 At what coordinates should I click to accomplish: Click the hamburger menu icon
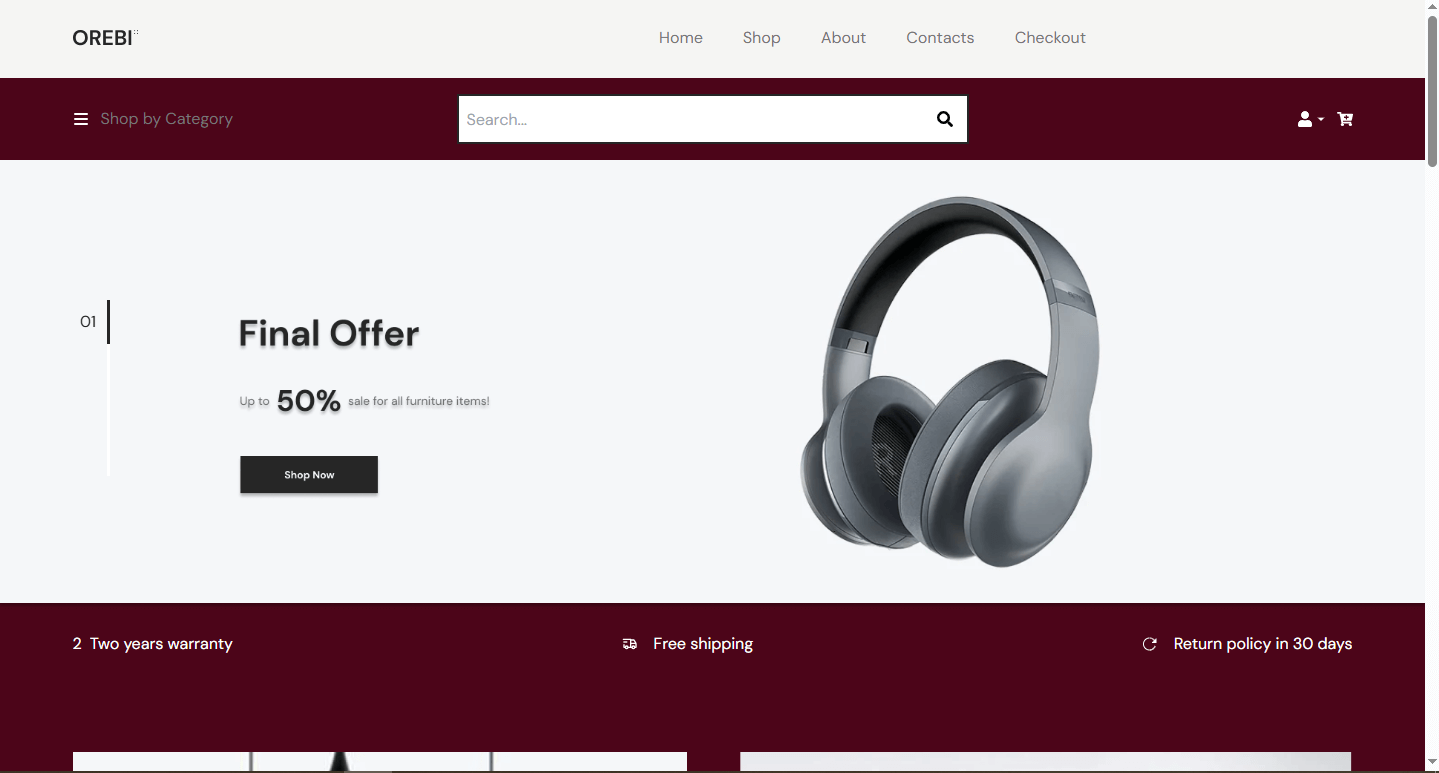(81, 119)
